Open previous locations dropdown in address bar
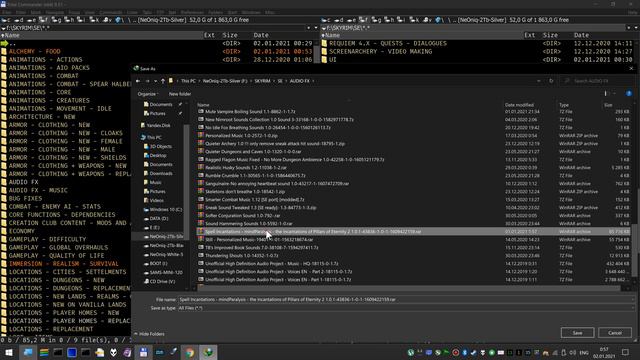The height and width of the screenshot is (360, 640). (x=539, y=81)
